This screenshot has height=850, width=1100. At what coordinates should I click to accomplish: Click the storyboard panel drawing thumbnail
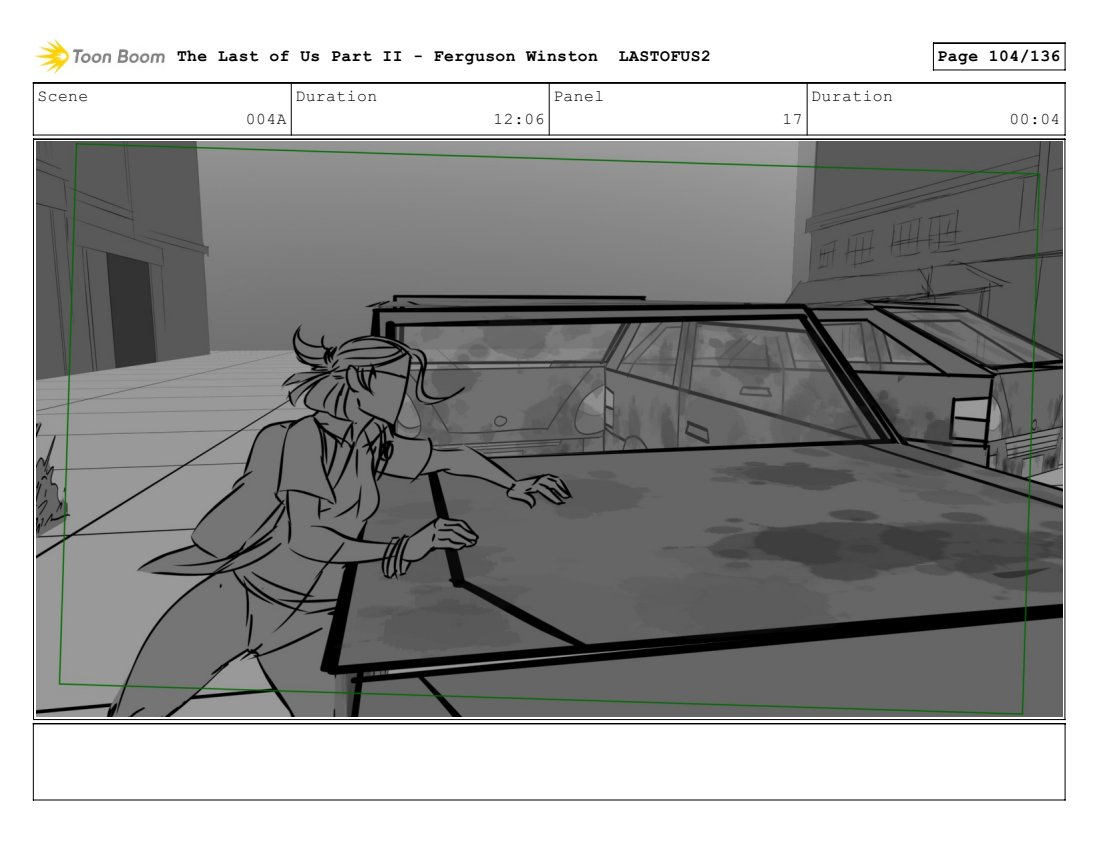tap(549, 429)
